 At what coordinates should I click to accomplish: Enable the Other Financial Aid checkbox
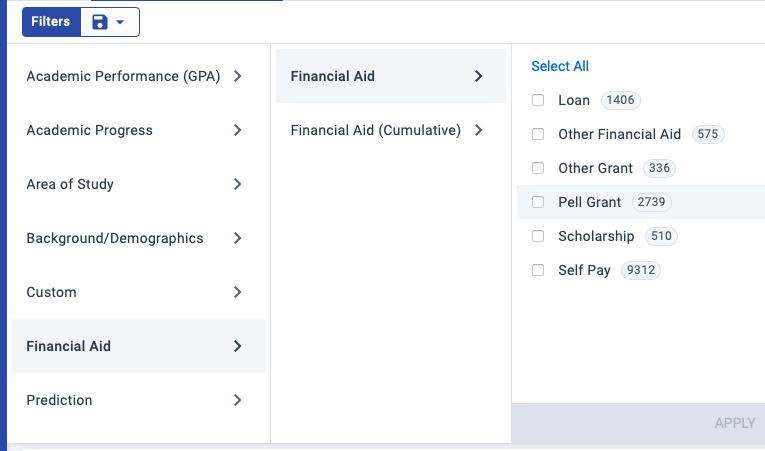(x=538, y=134)
